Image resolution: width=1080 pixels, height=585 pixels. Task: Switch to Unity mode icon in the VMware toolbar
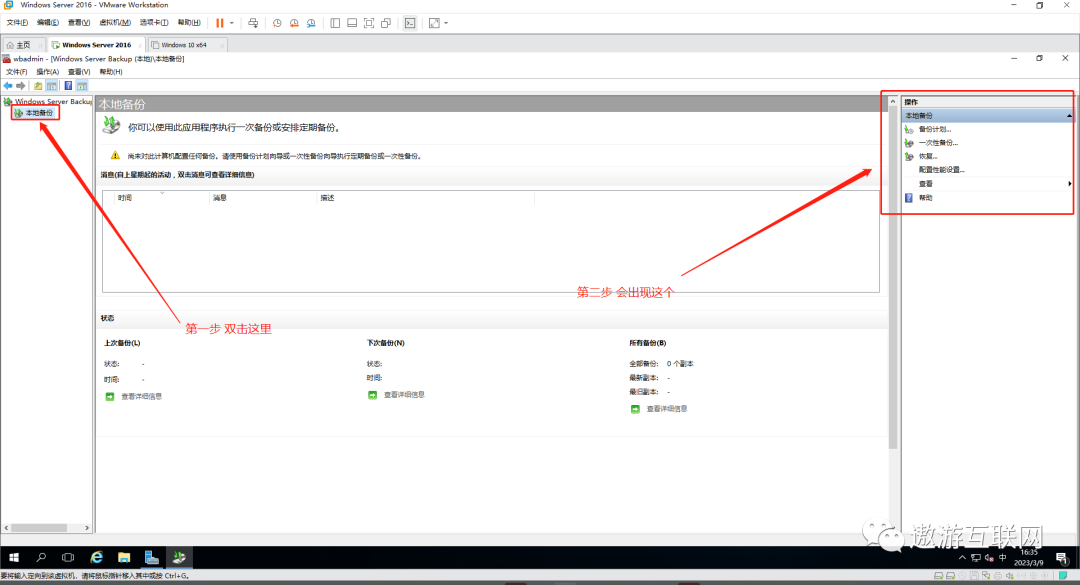(x=386, y=23)
